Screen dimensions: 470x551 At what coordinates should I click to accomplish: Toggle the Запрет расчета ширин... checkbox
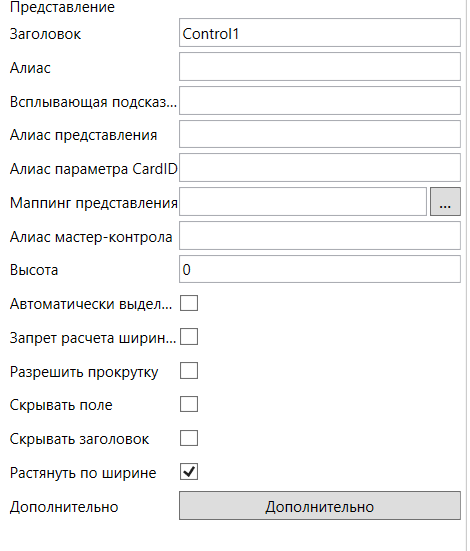point(189,337)
